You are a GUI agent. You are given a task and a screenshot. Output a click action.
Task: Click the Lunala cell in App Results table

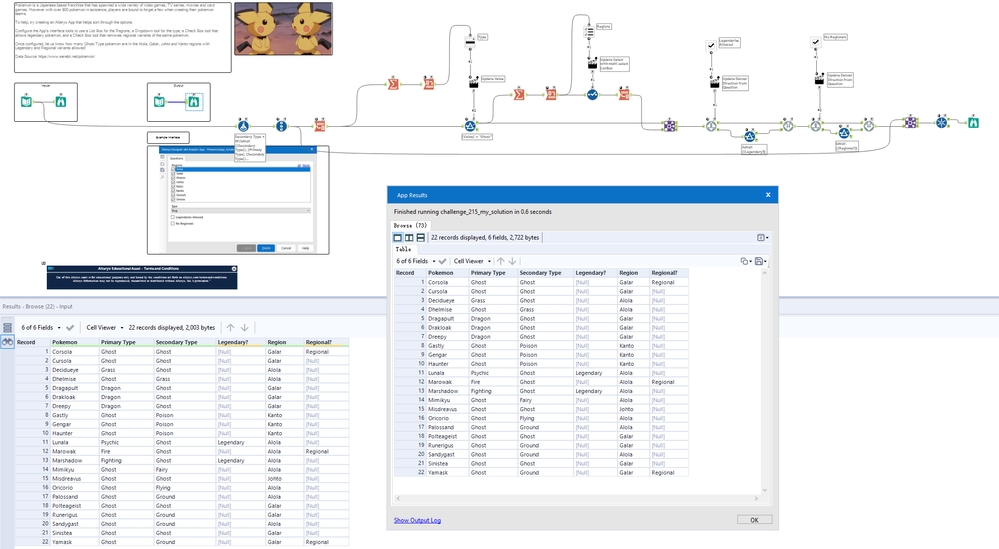click(447, 373)
